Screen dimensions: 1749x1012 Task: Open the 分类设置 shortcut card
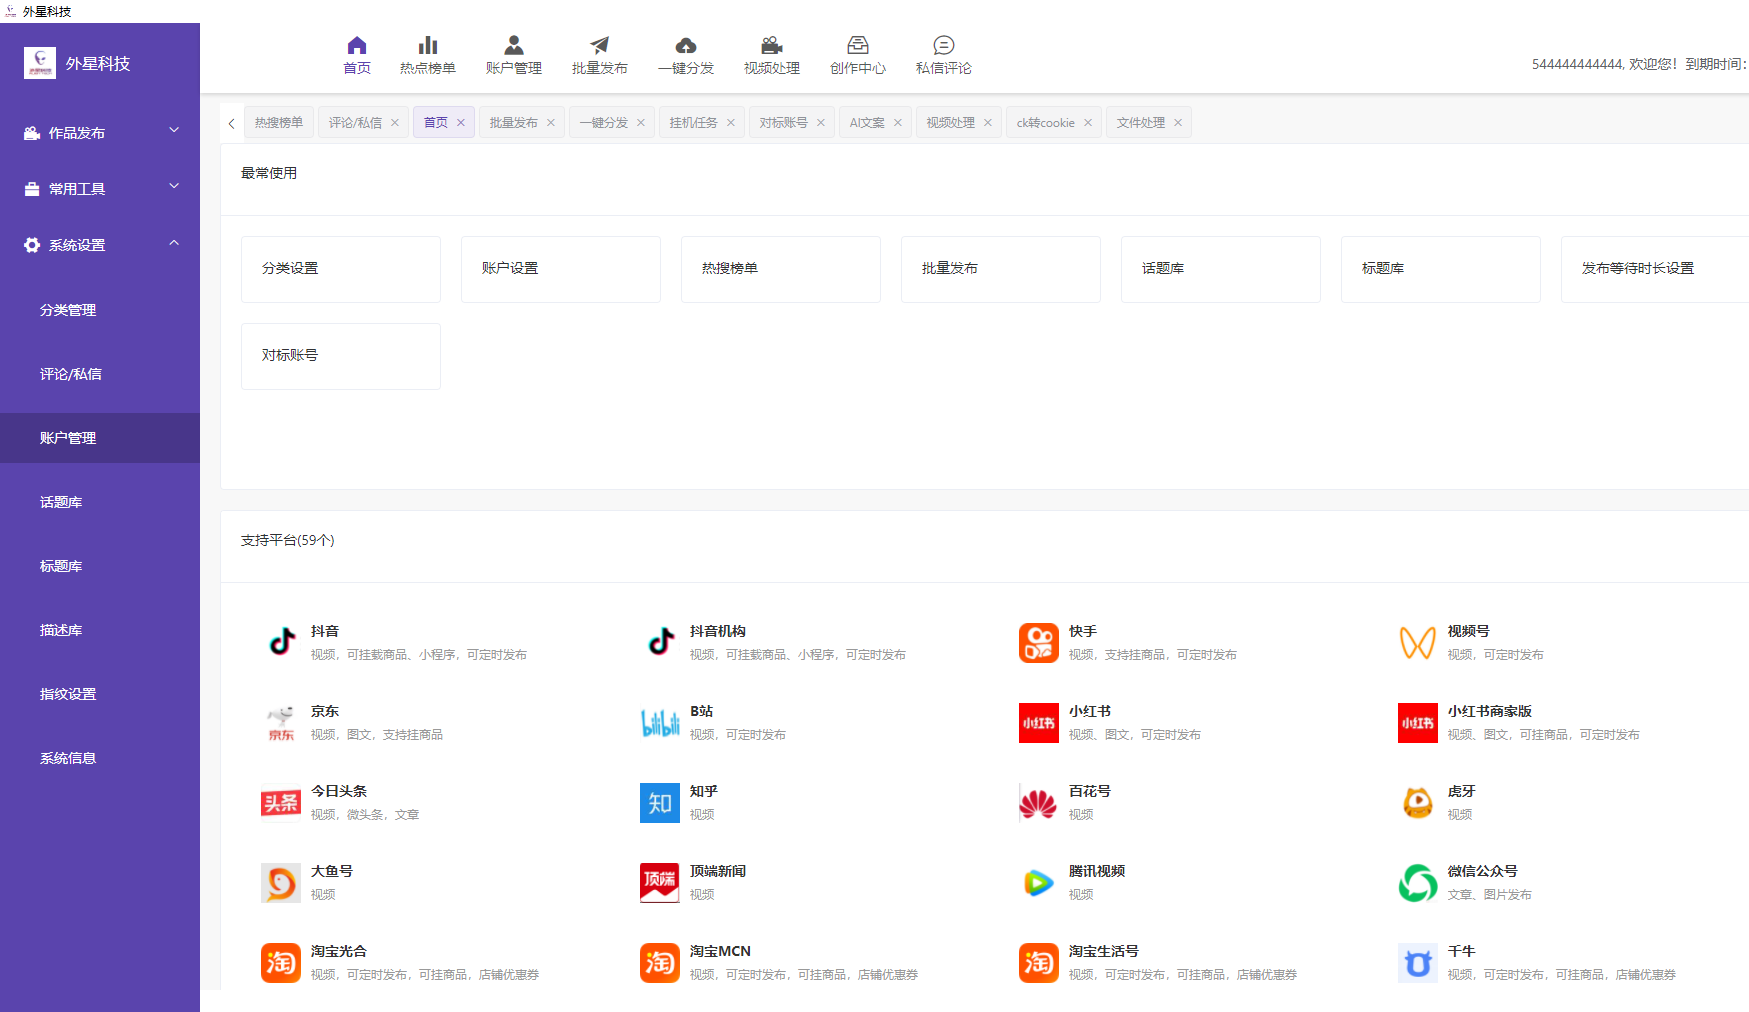pos(340,269)
